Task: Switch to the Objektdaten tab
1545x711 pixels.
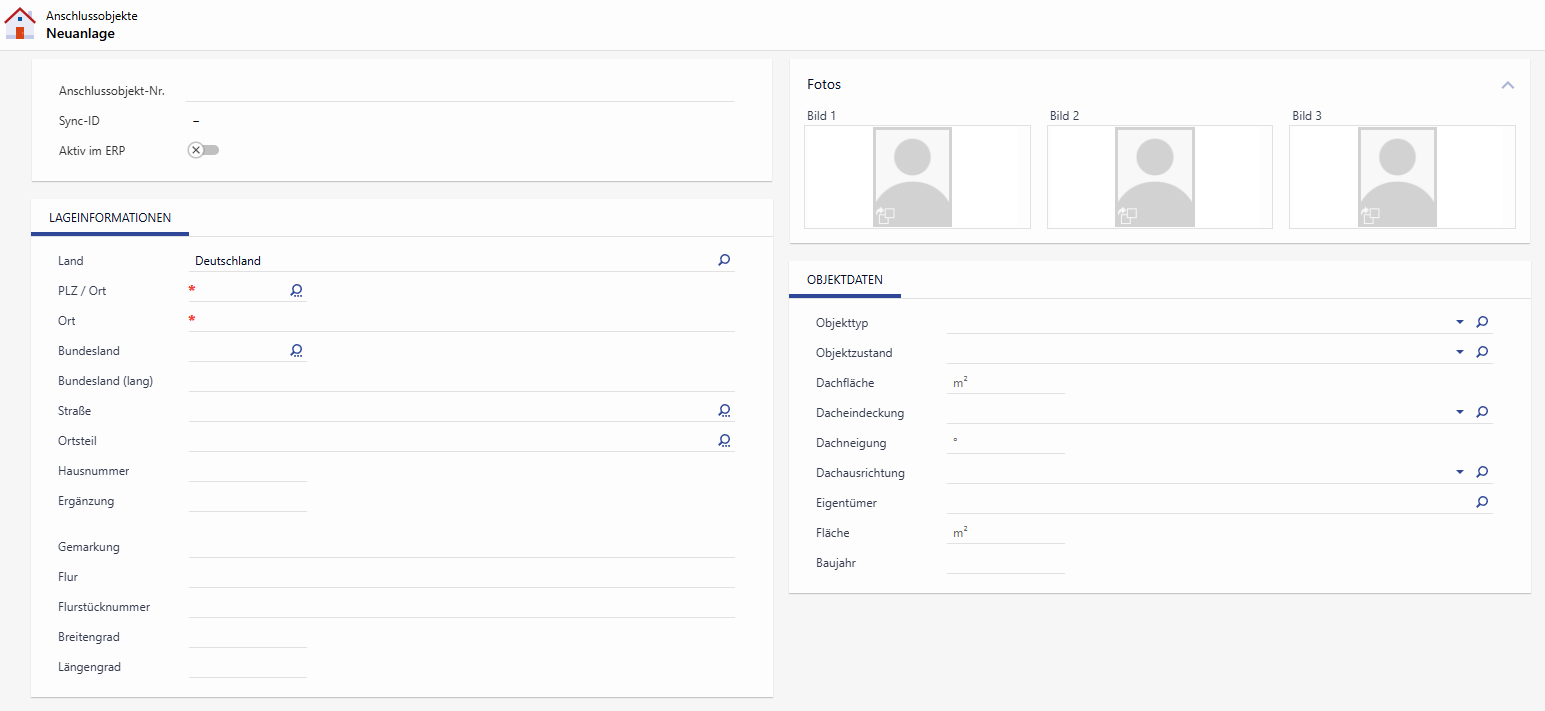Action: point(844,280)
